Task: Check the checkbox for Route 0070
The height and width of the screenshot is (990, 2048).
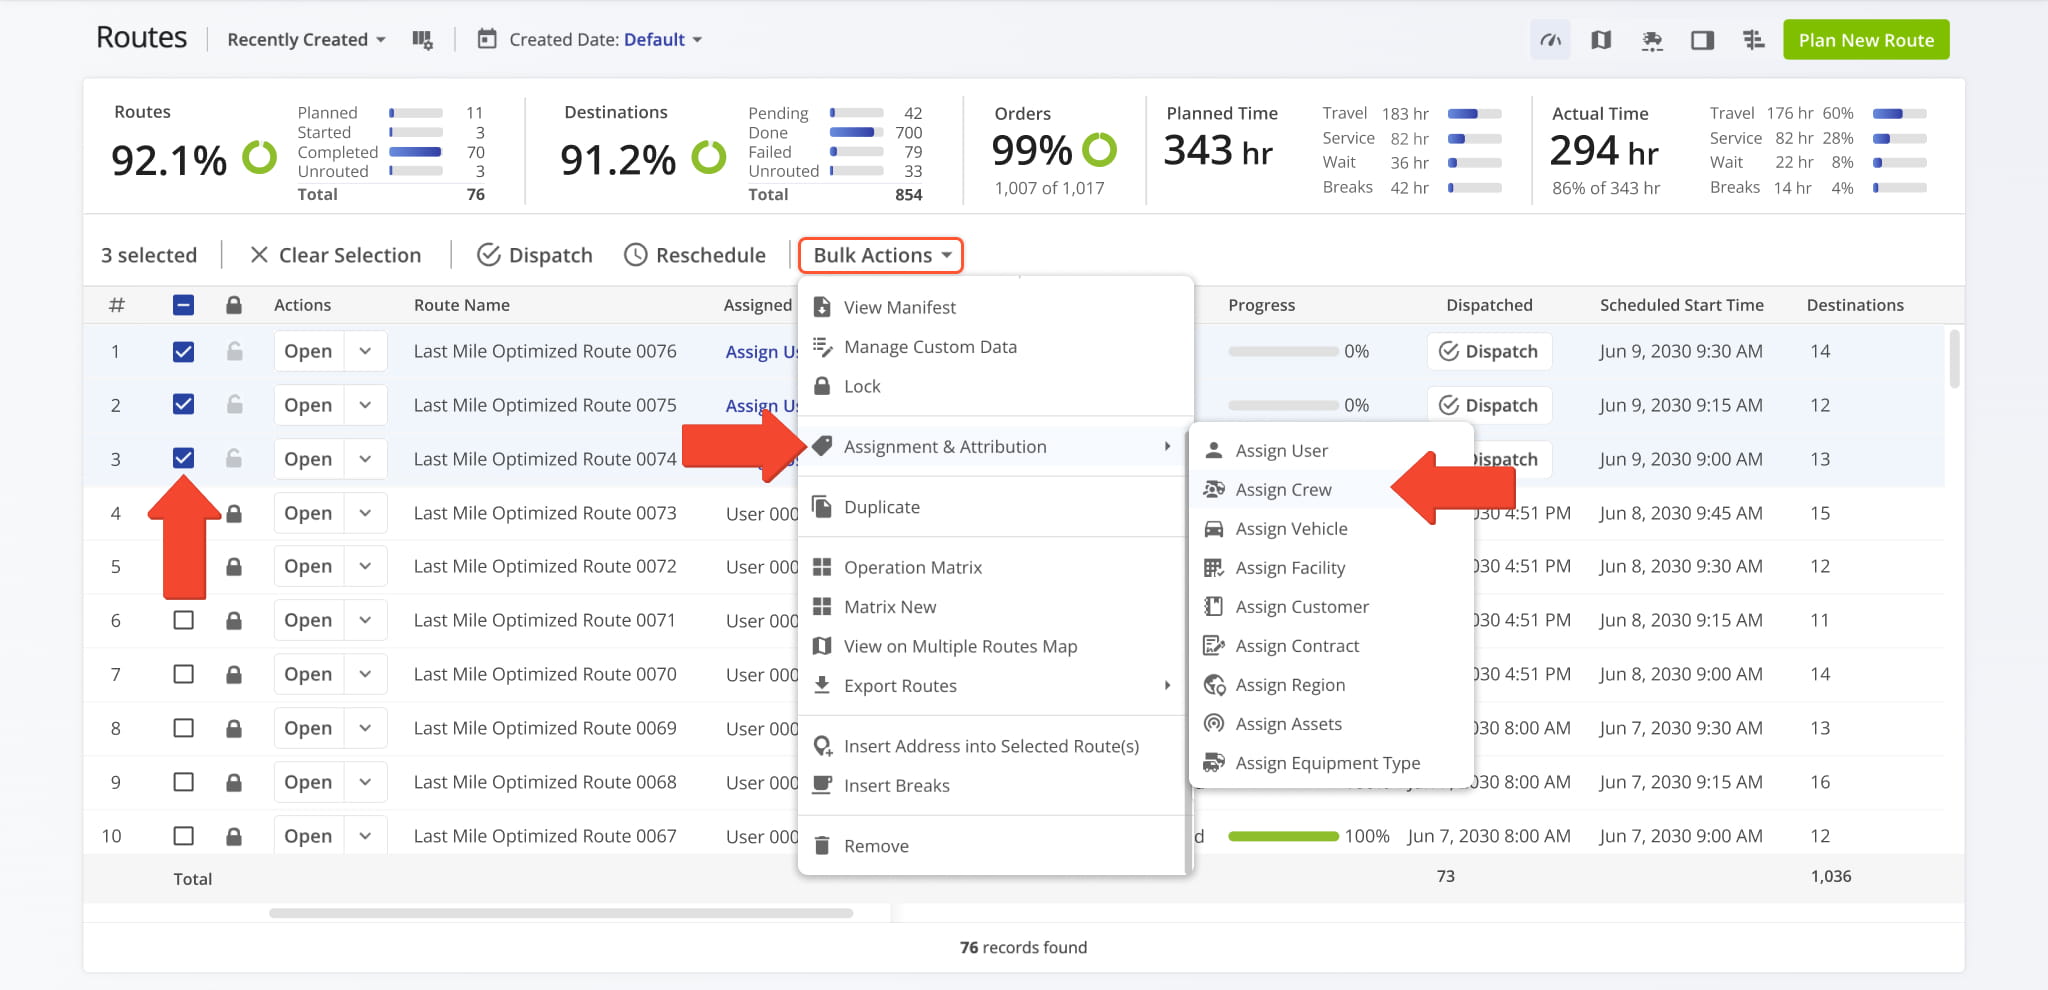Action: (183, 674)
